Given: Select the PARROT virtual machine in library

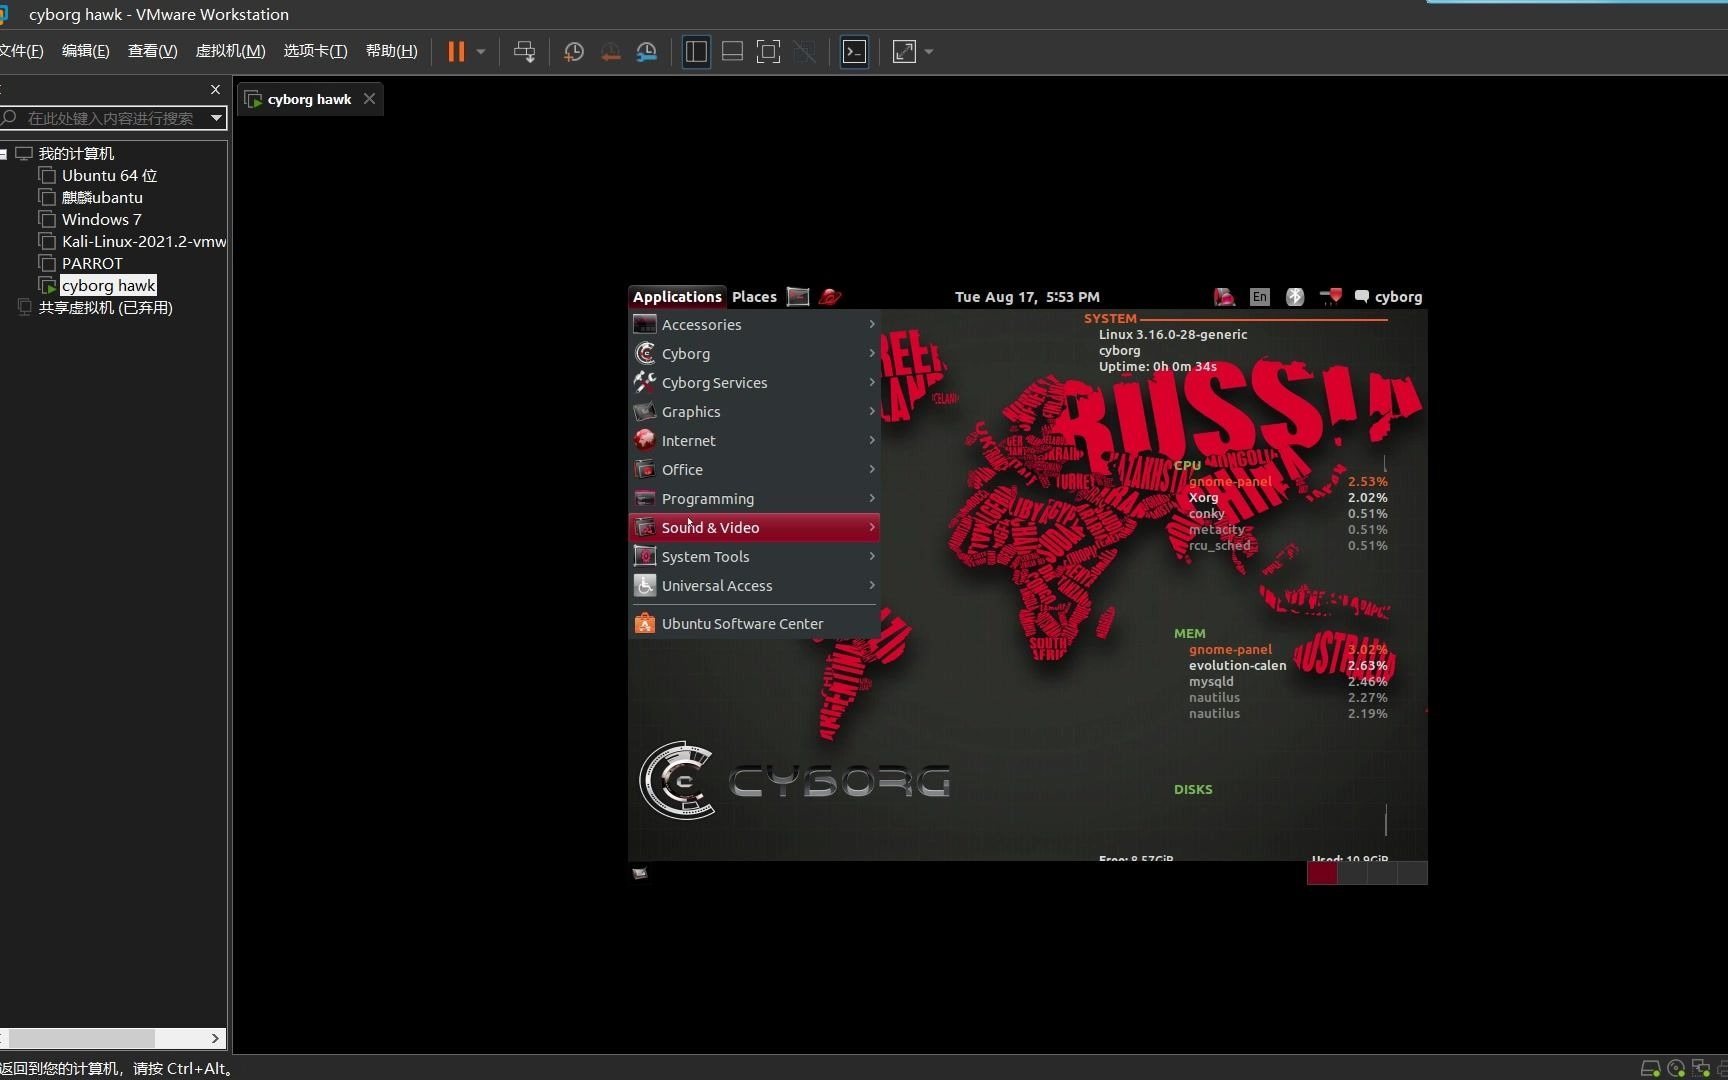Looking at the screenshot, I should pos(92,262).
